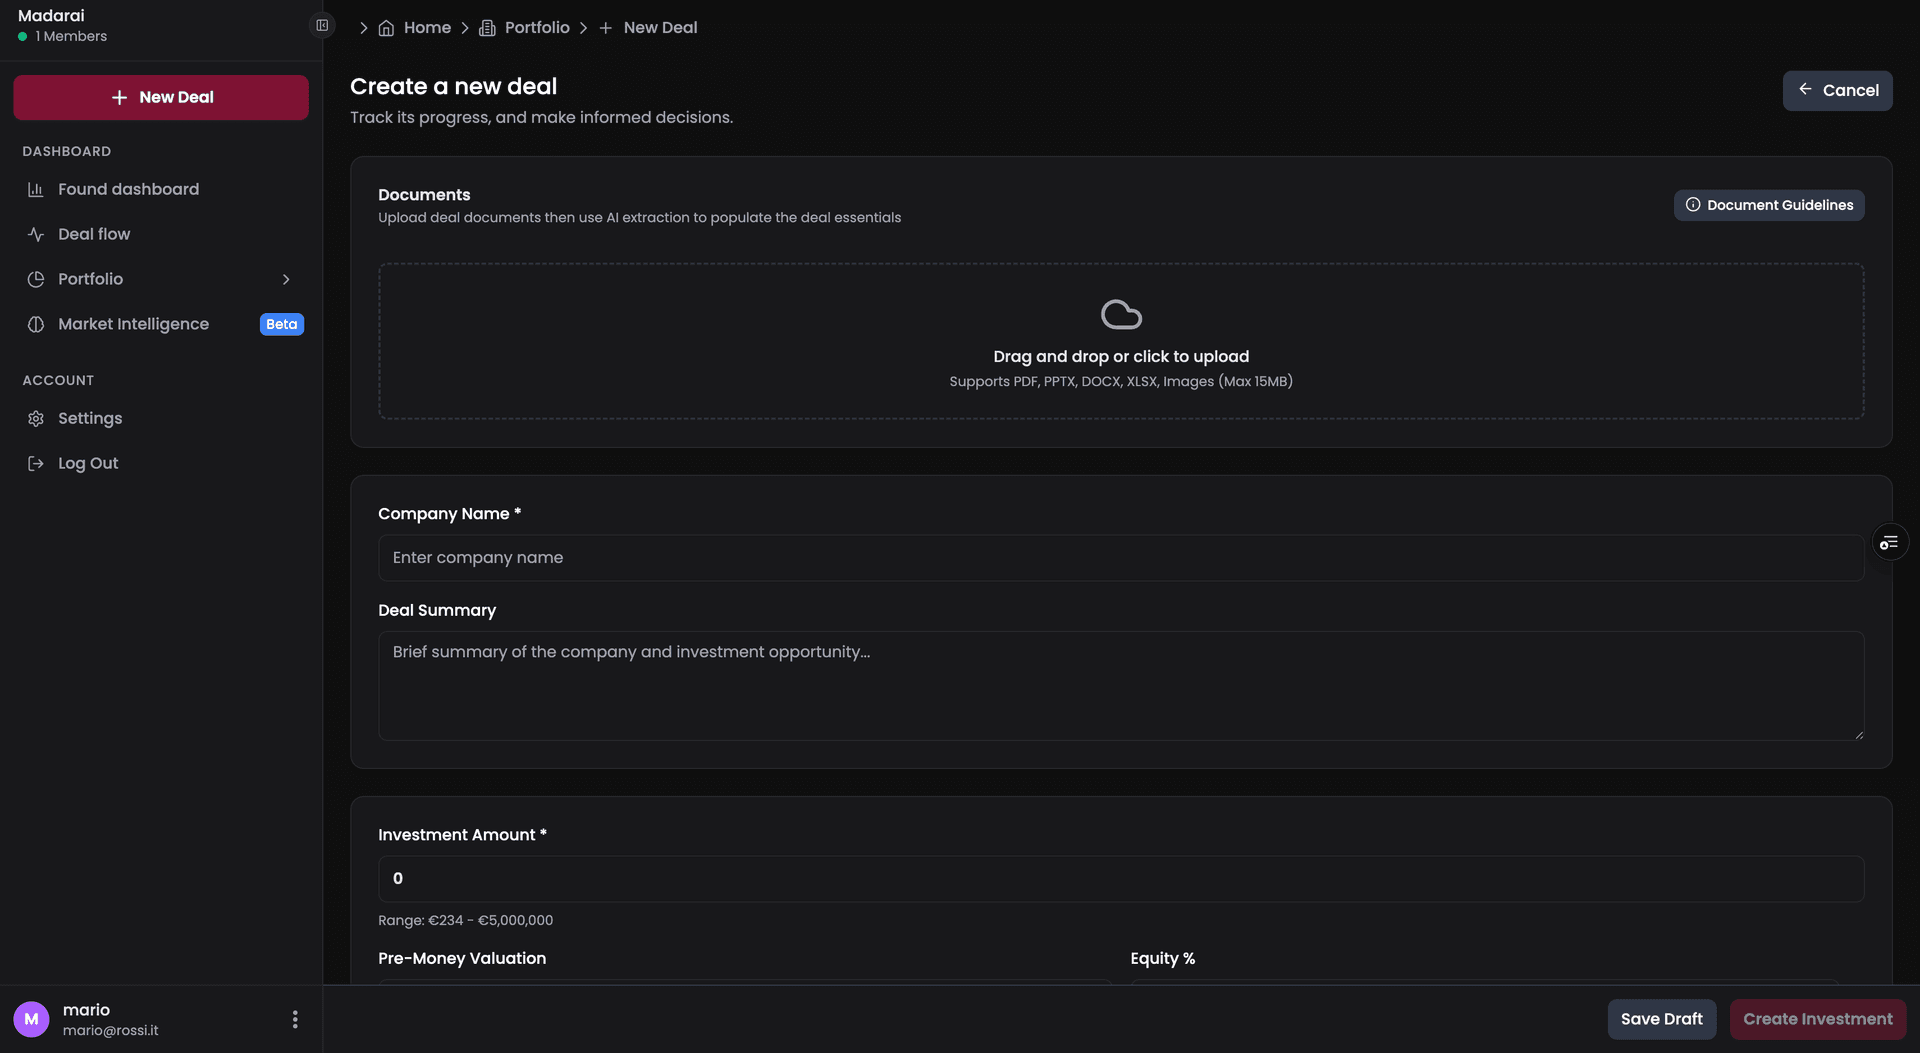Collapse the sidebar using the panel icon
Viewport: 1920px width, 1053px height.
click(x=322, y=24)
